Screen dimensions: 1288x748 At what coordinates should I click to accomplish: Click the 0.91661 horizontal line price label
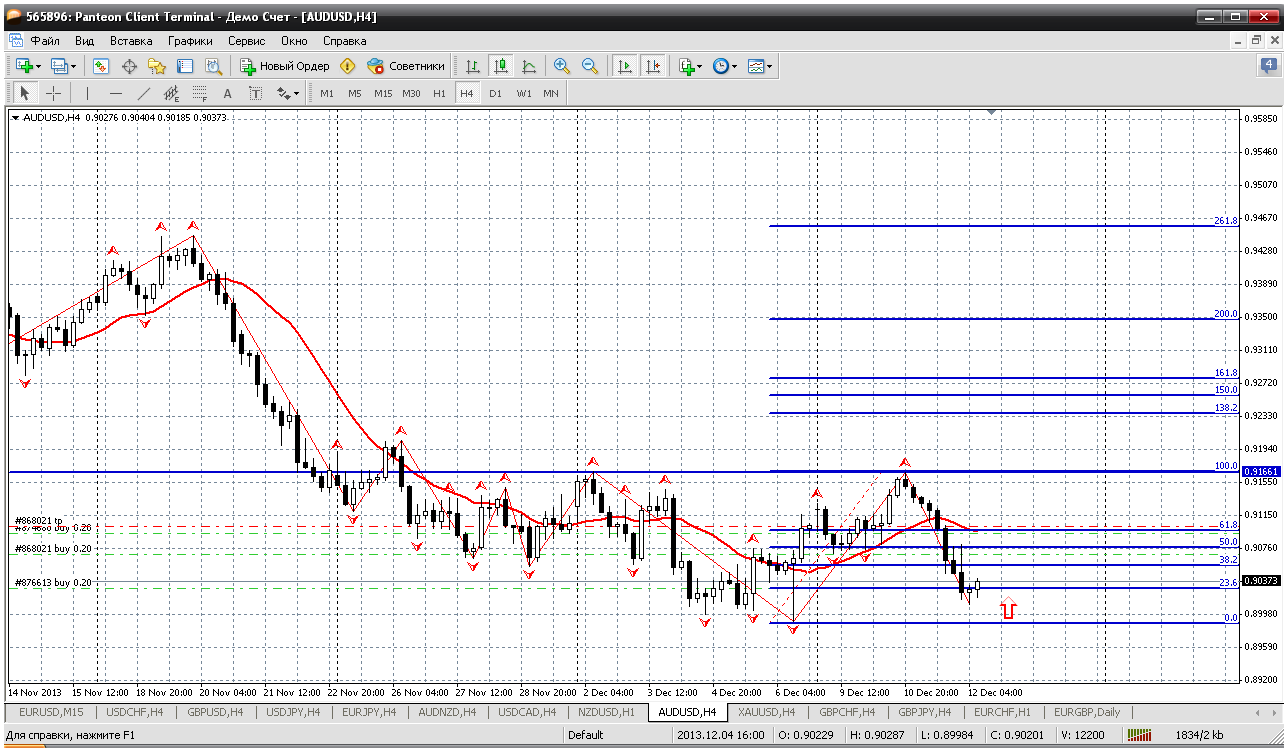click(x=1262, y=471)
